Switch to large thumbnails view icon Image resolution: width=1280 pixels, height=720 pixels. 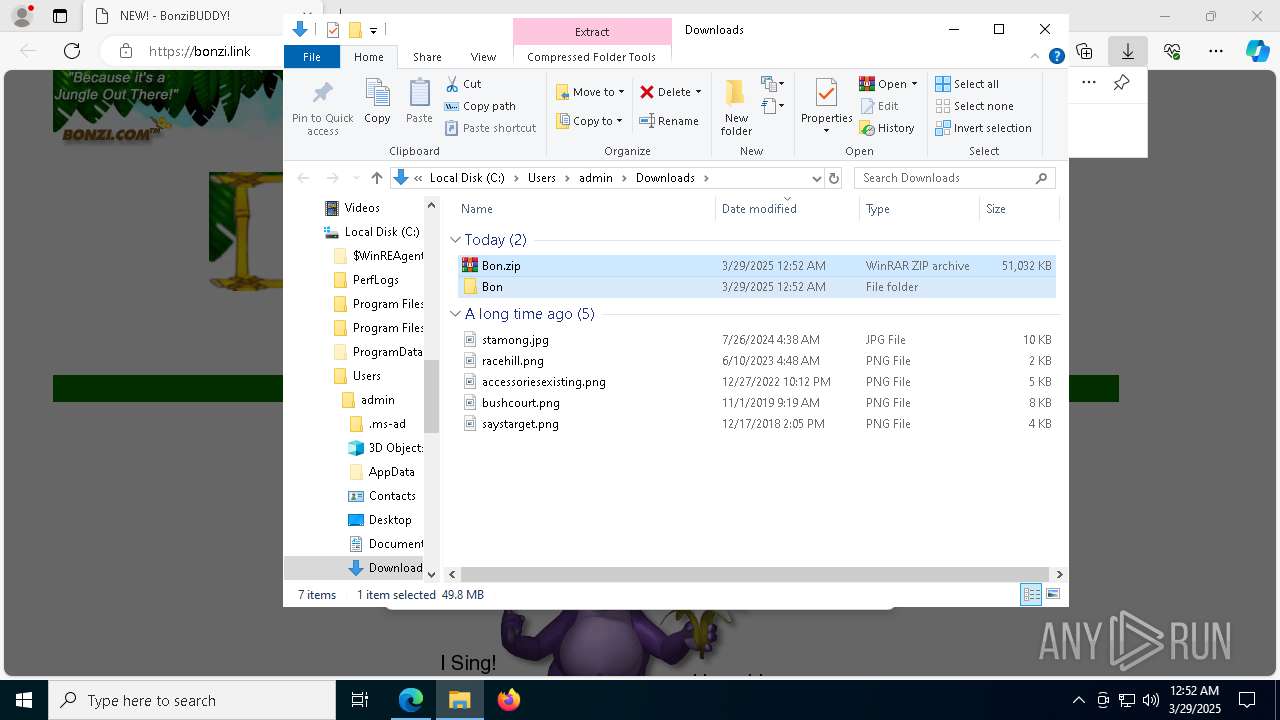[x=1053, y=595]
